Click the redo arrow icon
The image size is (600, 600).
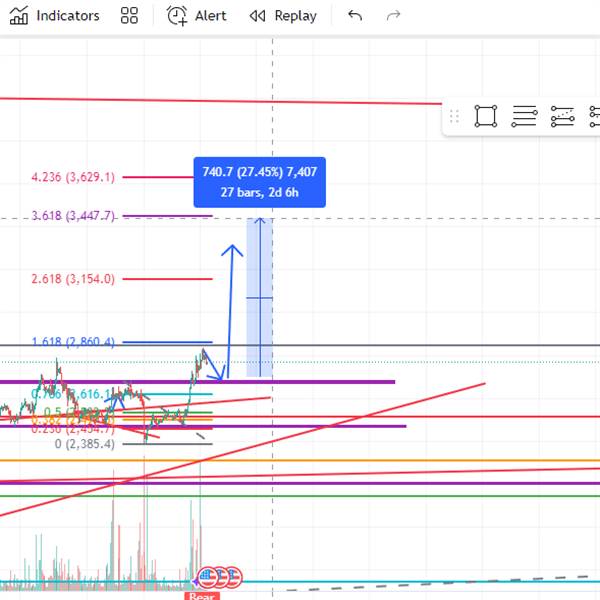point(393,16)
